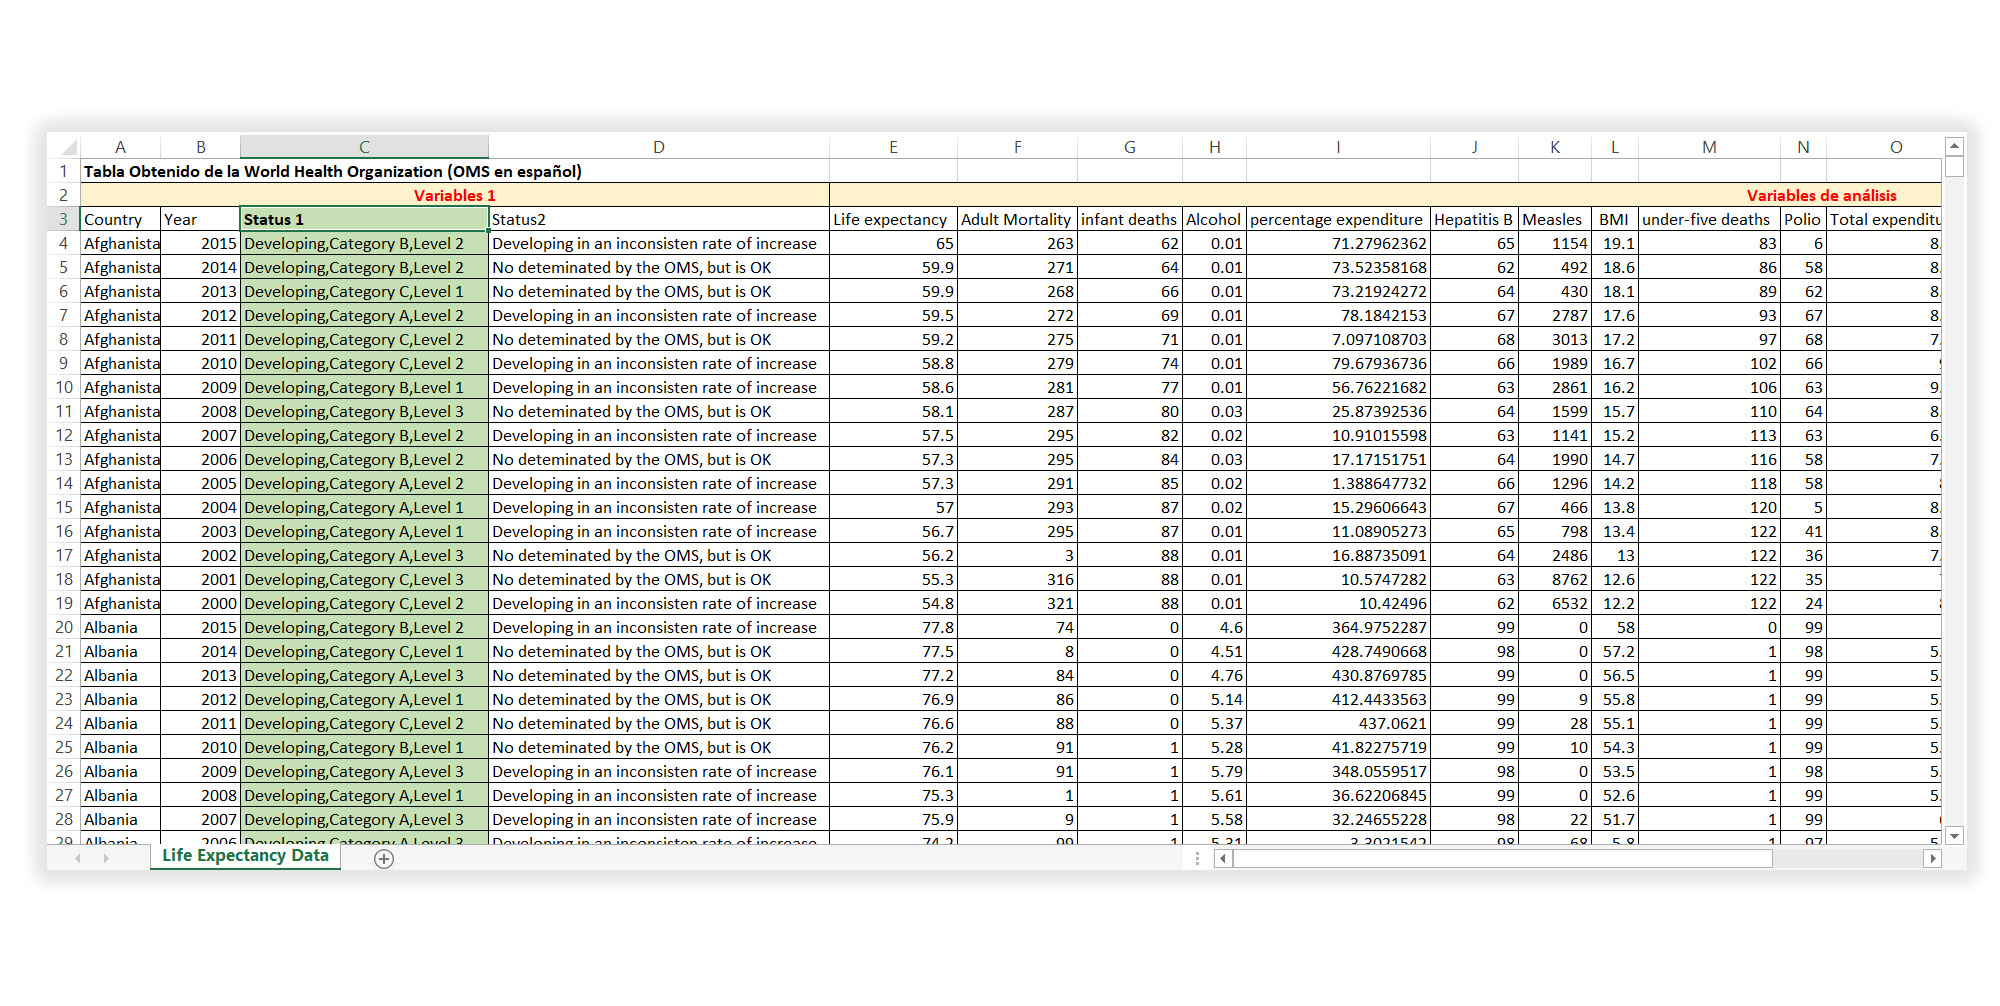Click the horizontal scrollbar thumb
2000x1006 pixels.
point(1502,859)
